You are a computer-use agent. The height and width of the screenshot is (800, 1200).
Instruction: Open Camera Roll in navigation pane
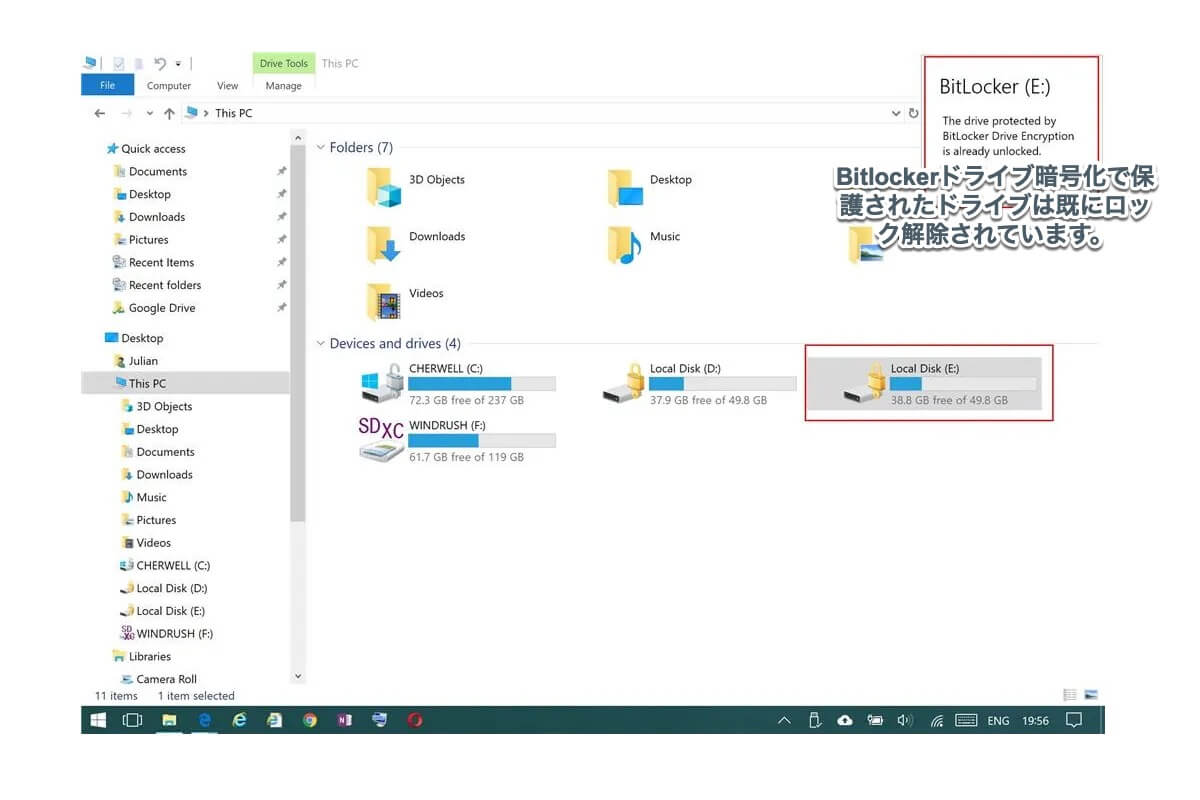[166, 679]
